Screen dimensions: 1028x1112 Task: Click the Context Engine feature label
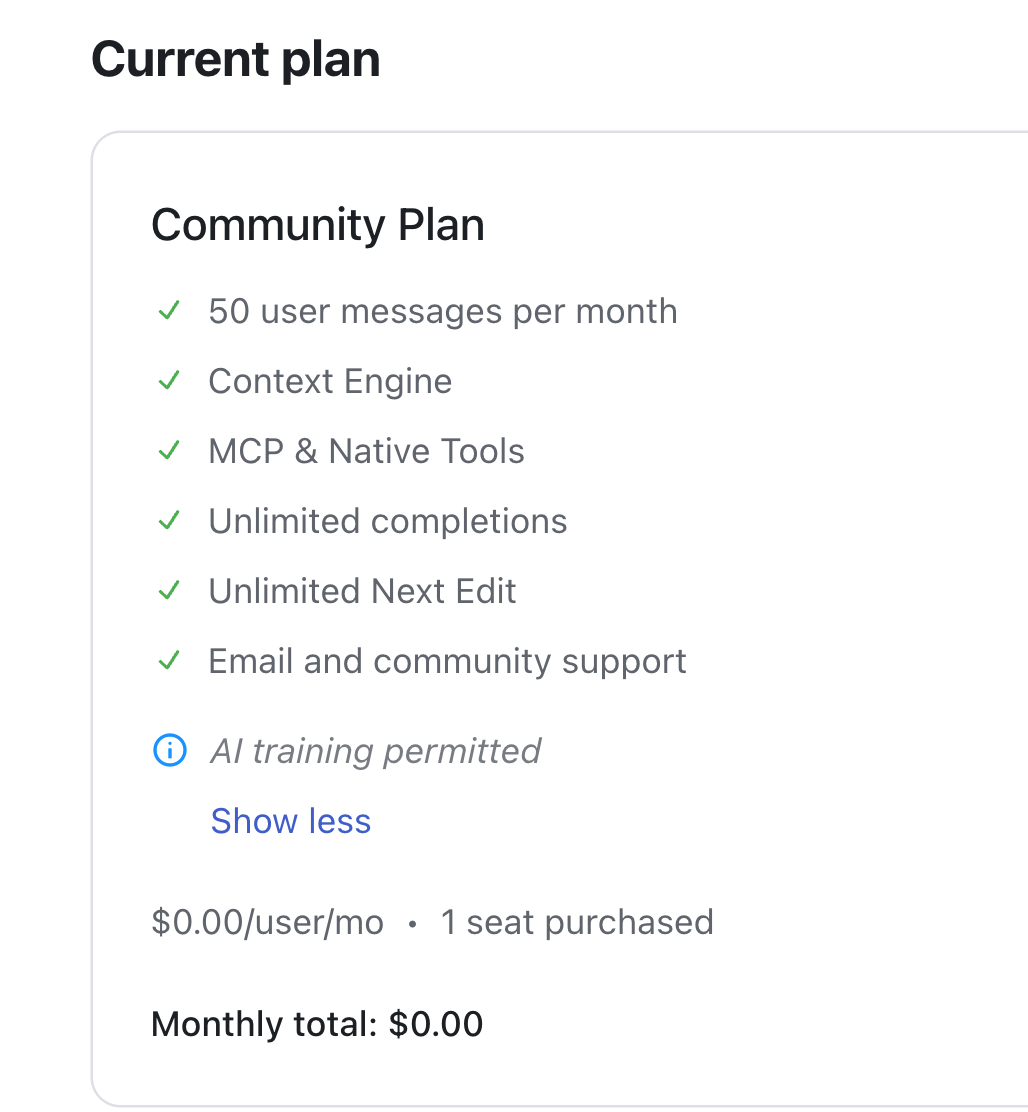coord(330,382)
